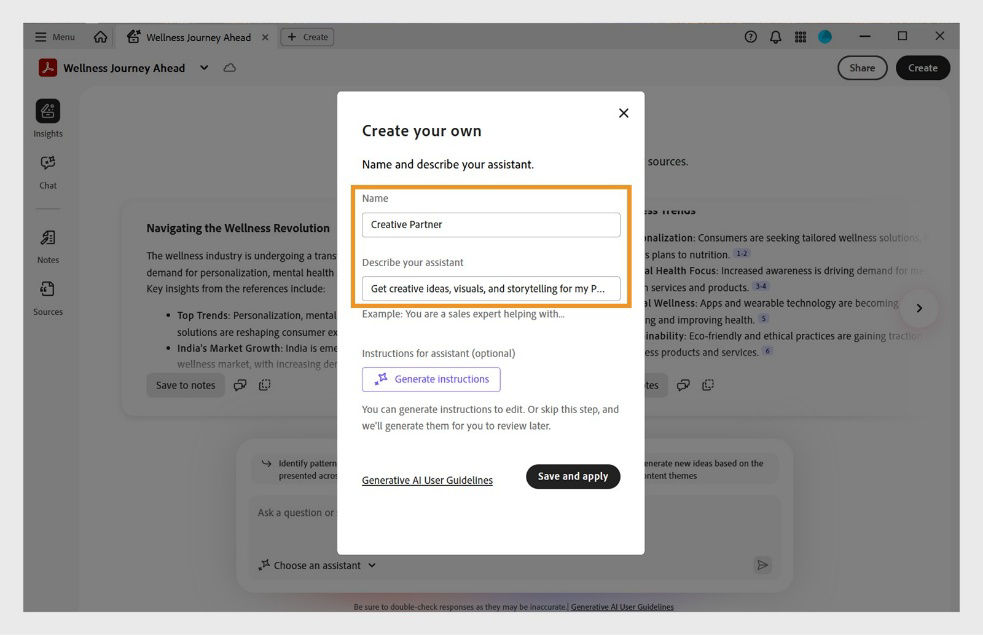The width and height of the screenshot is (983, 635).
Task: Open the apps grid launcher
Action: coord(800,36)
